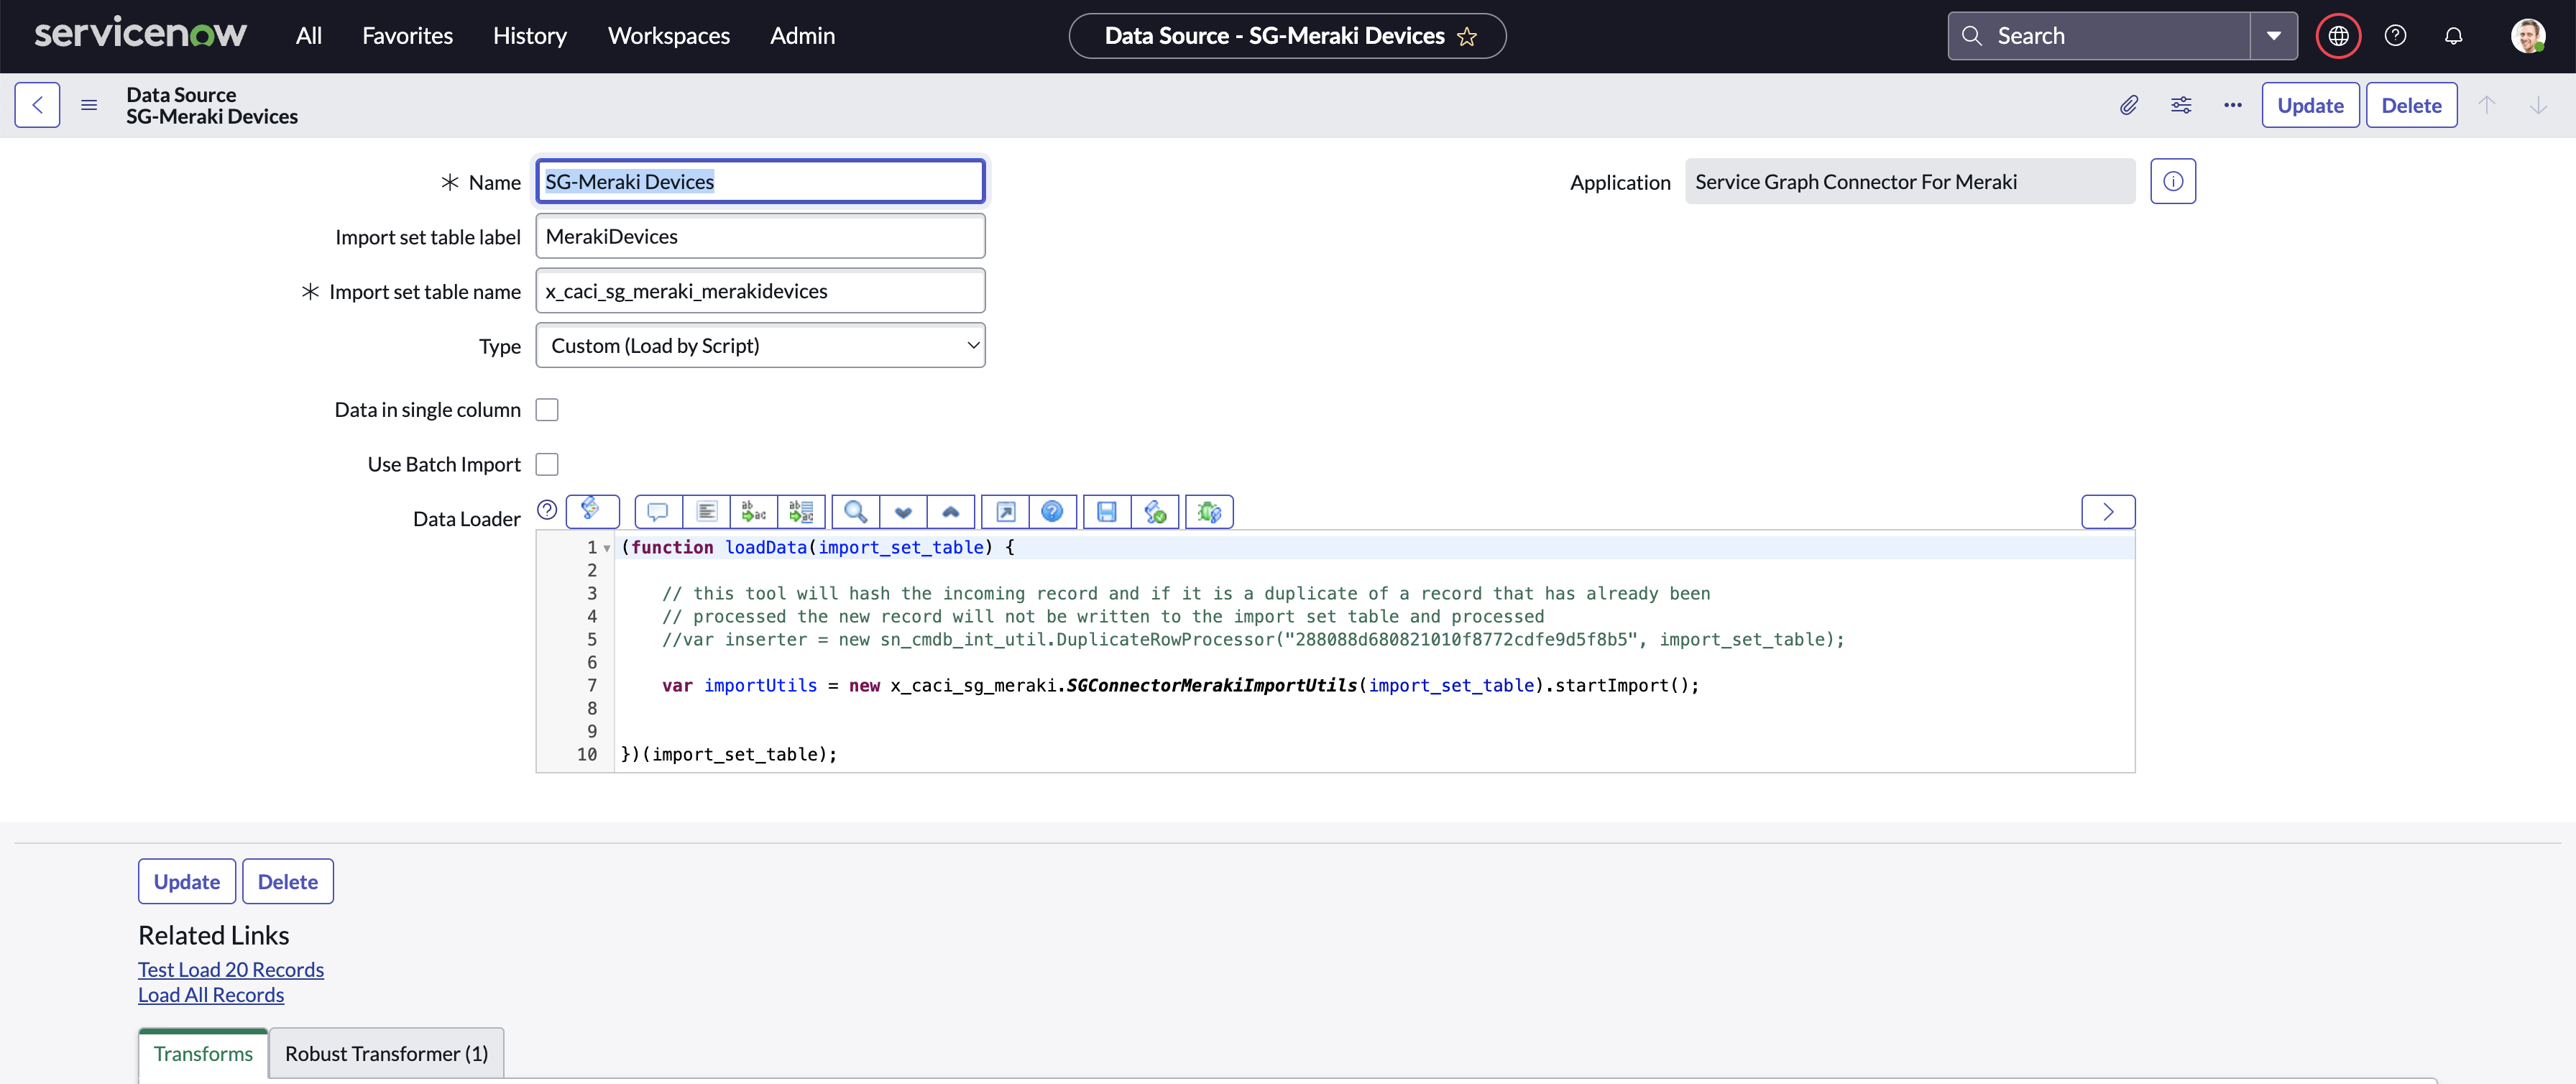Select the toggle comment icon in the editor toolbar
The height and width of the screenshot is (1084, 2576).
657,511
